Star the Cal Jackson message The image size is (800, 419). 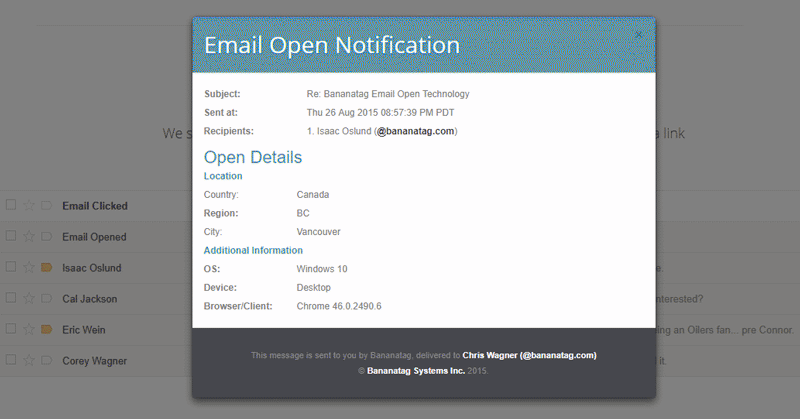29,298
